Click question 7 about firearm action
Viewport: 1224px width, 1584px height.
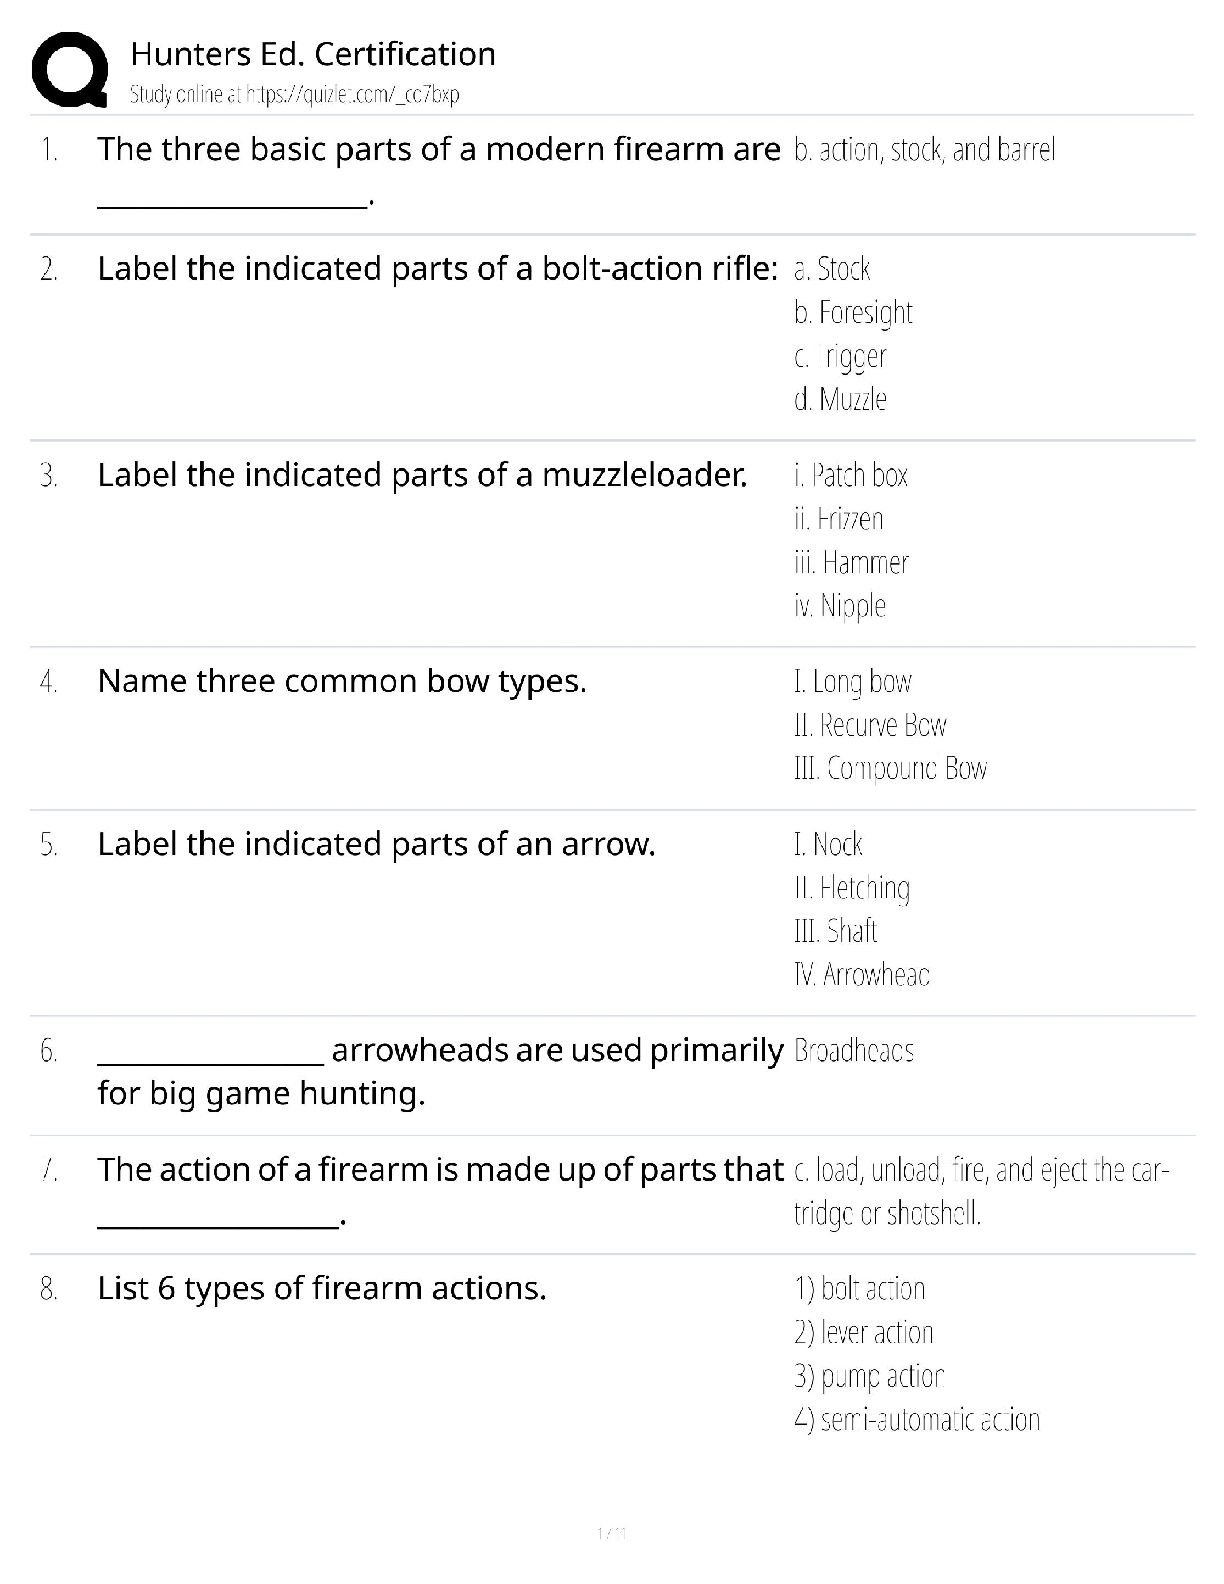click(x=440, y=1170)
